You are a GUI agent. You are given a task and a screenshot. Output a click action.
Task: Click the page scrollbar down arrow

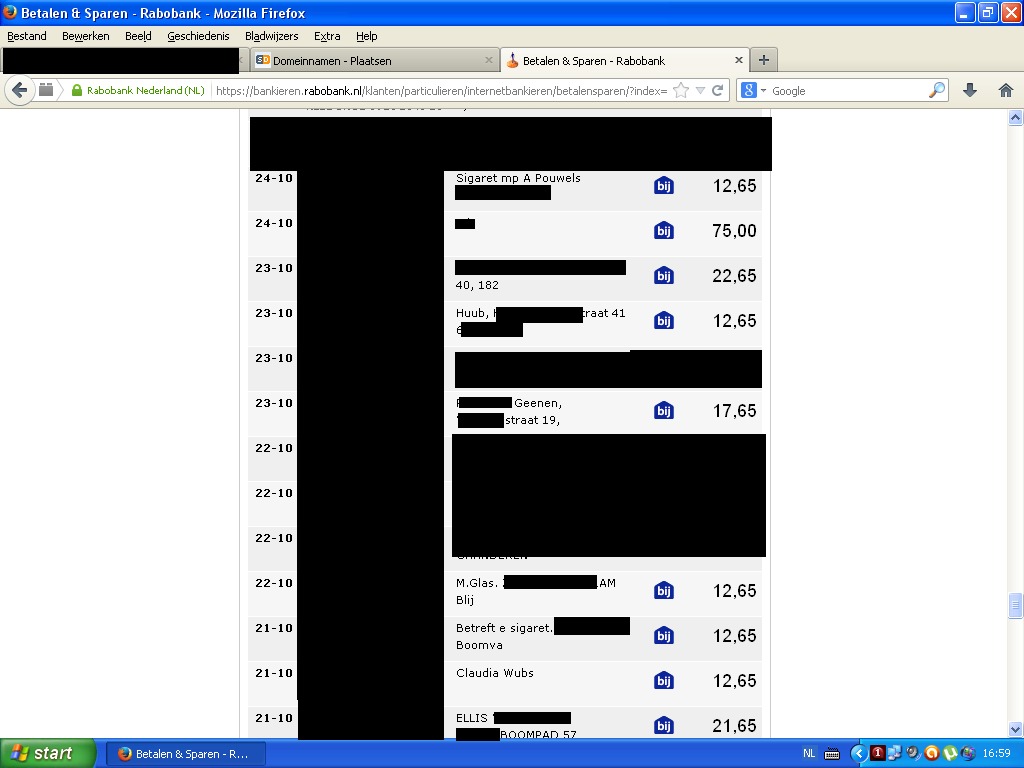(x=1016, y=729)
